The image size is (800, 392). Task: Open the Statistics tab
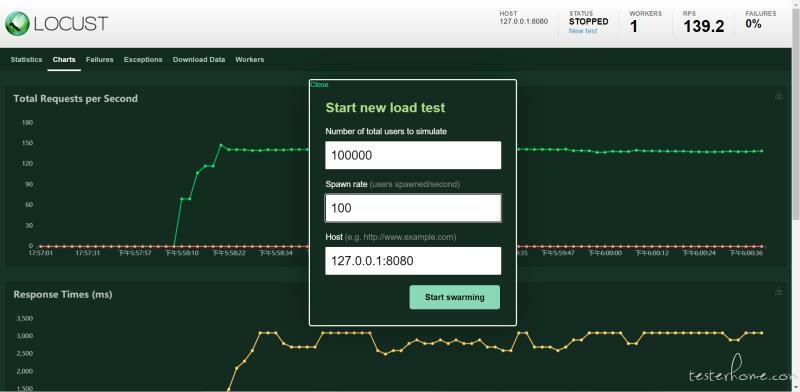click(27, 60)
